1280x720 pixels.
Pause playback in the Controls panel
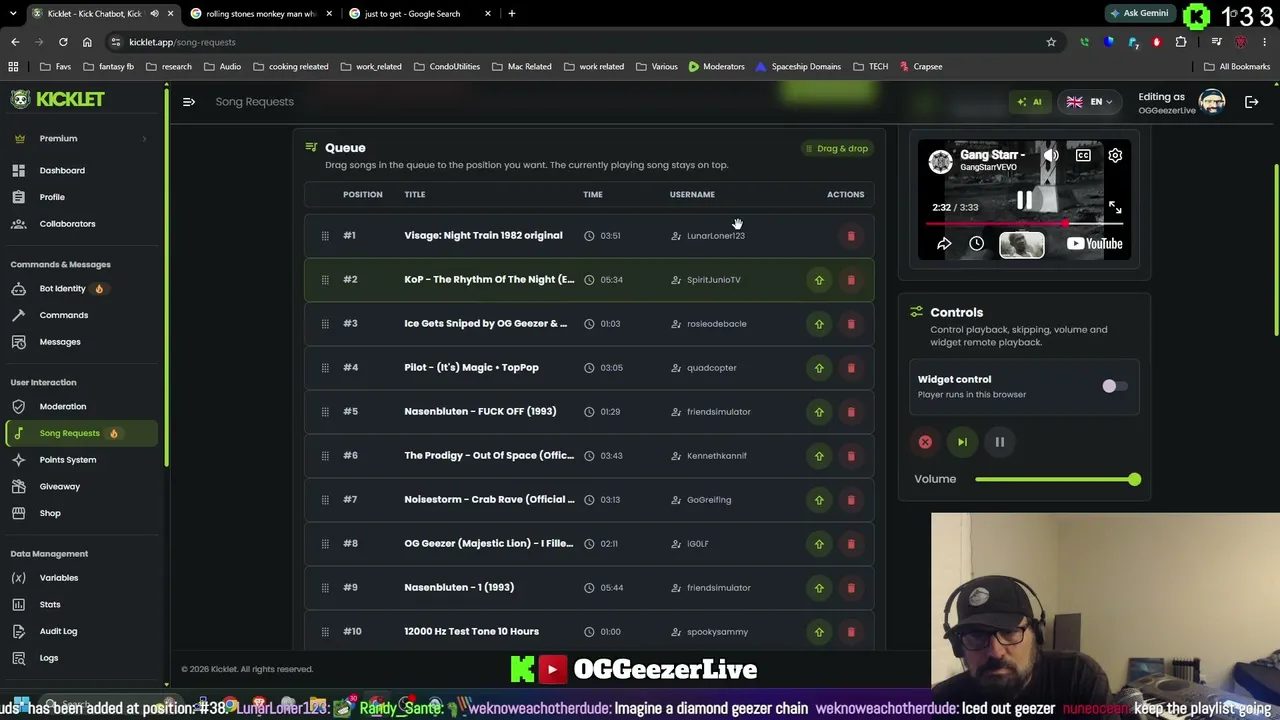click(999, 442)
